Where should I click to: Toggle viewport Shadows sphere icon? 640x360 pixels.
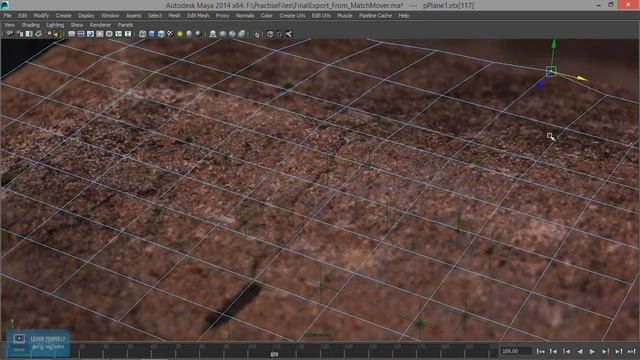point(189,34)
